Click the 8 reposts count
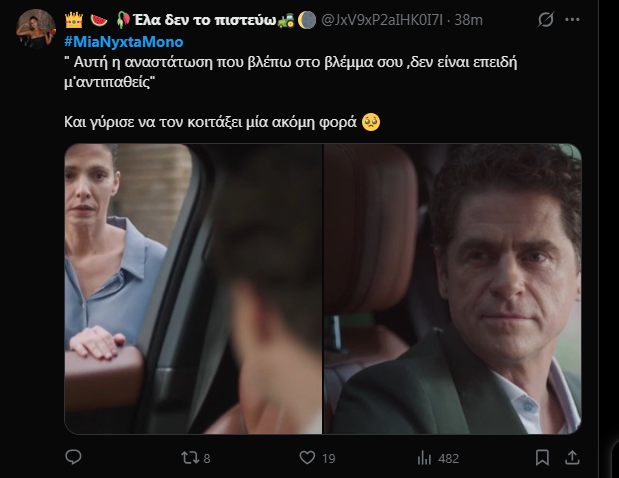619x478 pixels. [x=206, y=458]
